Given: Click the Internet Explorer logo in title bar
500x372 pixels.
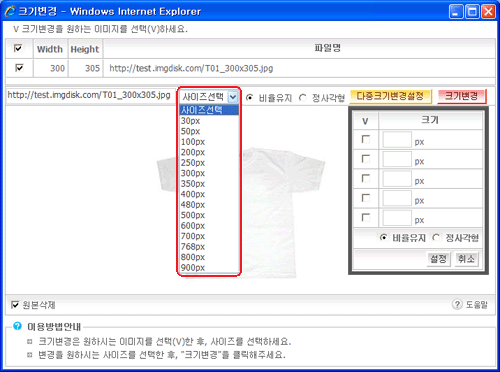Looking at the screenshot, I should click(x=10, y=11).
